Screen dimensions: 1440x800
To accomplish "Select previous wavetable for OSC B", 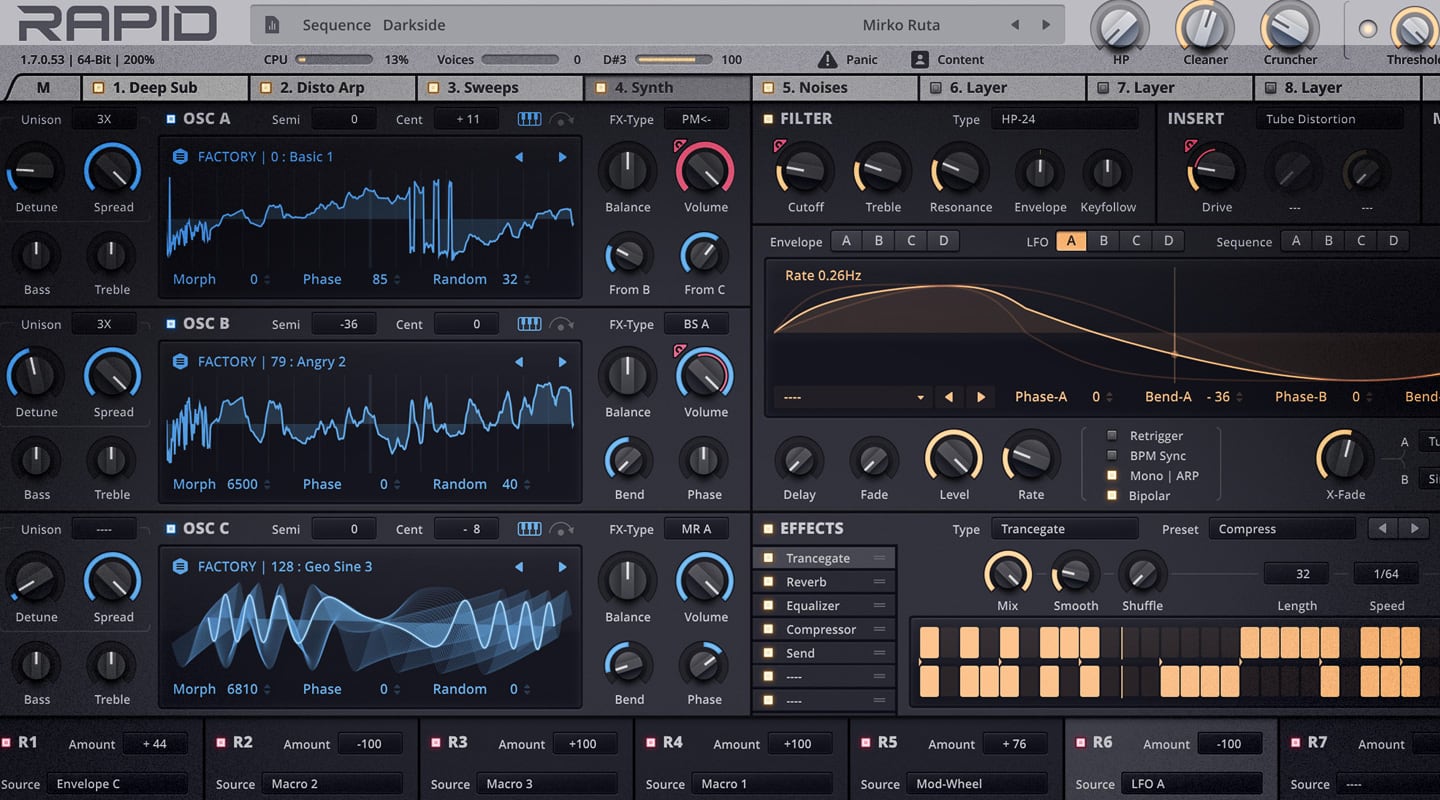I will [519, 362].
